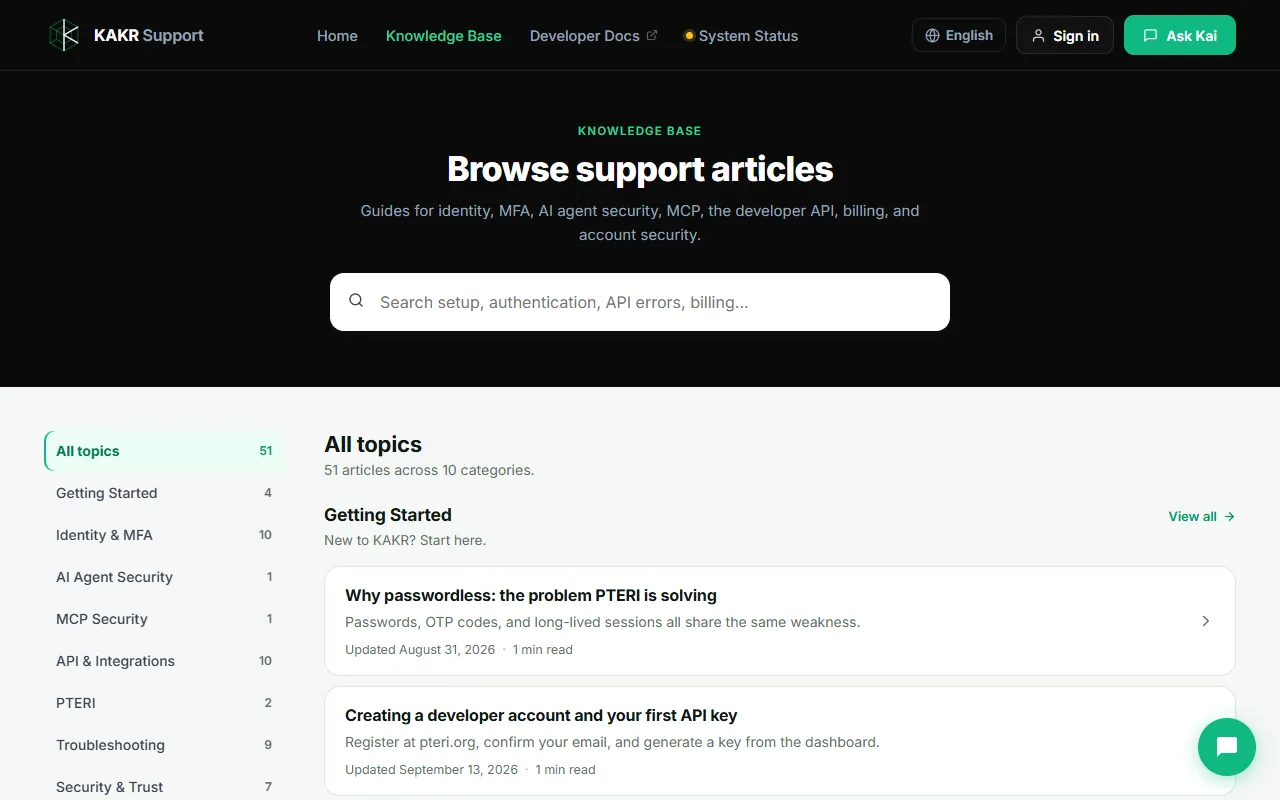Browse the Troubleshooting category
Image resolution: width=1280 pixels, height=800 pixels.
[164, 745]
